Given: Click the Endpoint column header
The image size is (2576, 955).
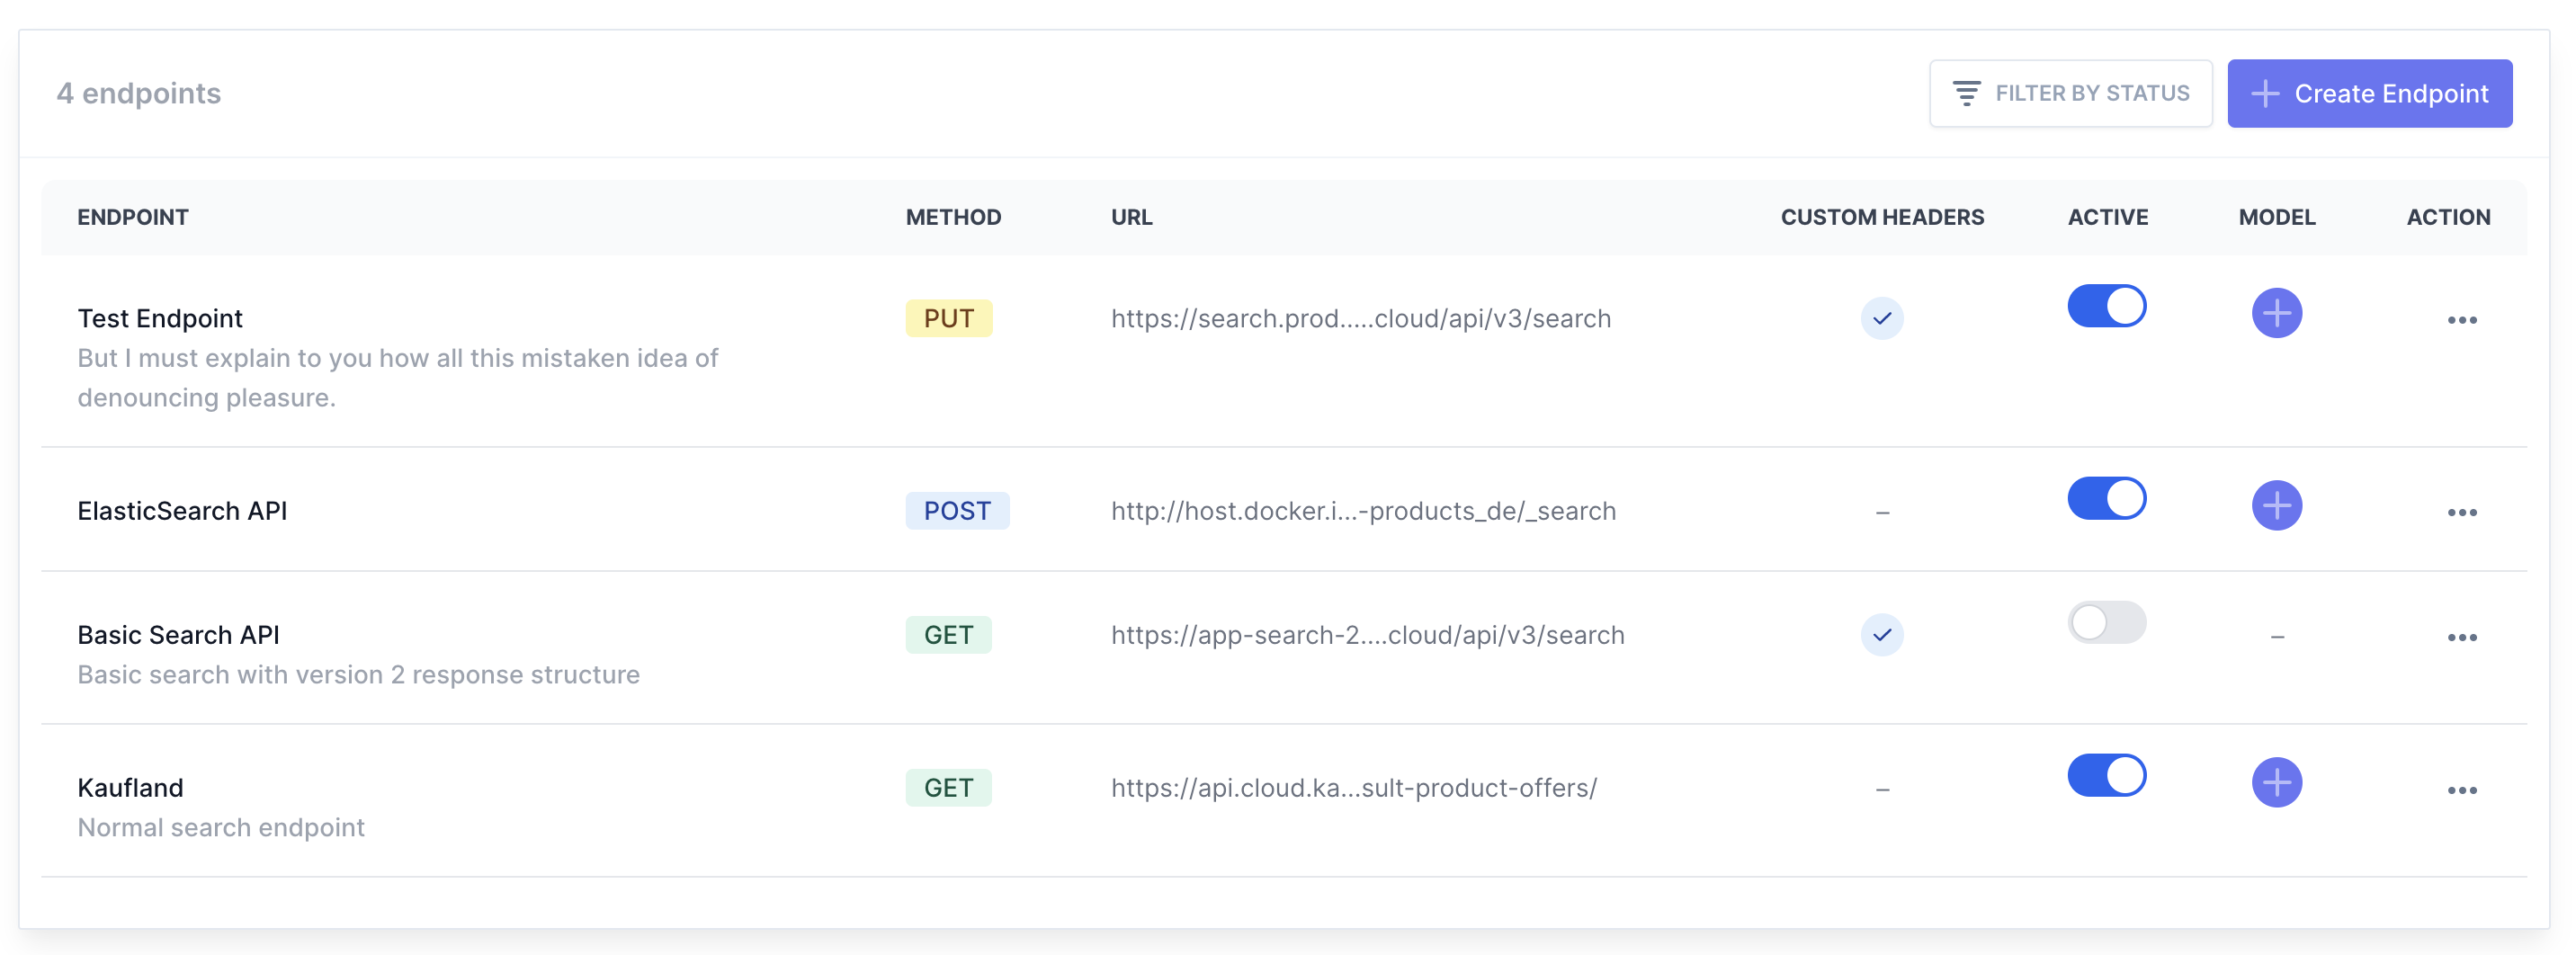Looking at the screenshot, I should point(133,217).
